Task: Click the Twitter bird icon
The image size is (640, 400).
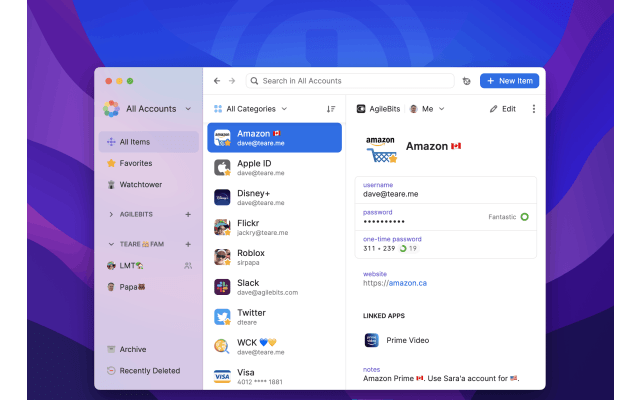Action: click(222, 317)
